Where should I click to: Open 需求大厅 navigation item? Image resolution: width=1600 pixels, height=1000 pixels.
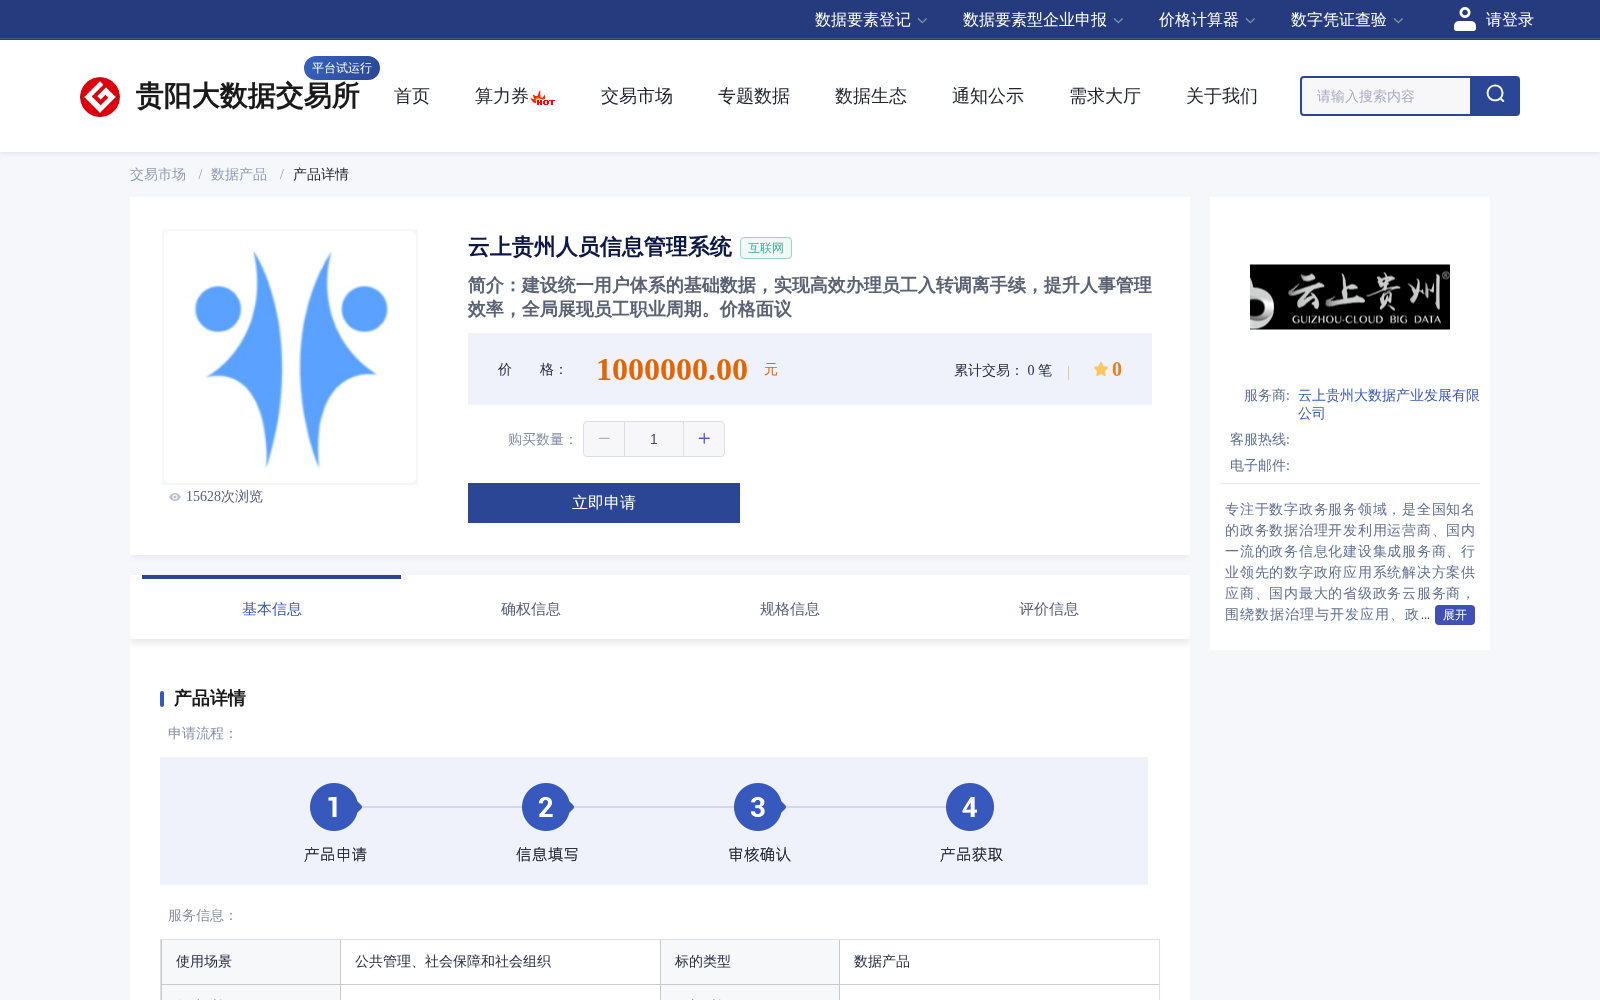[x=1105, y=96]
